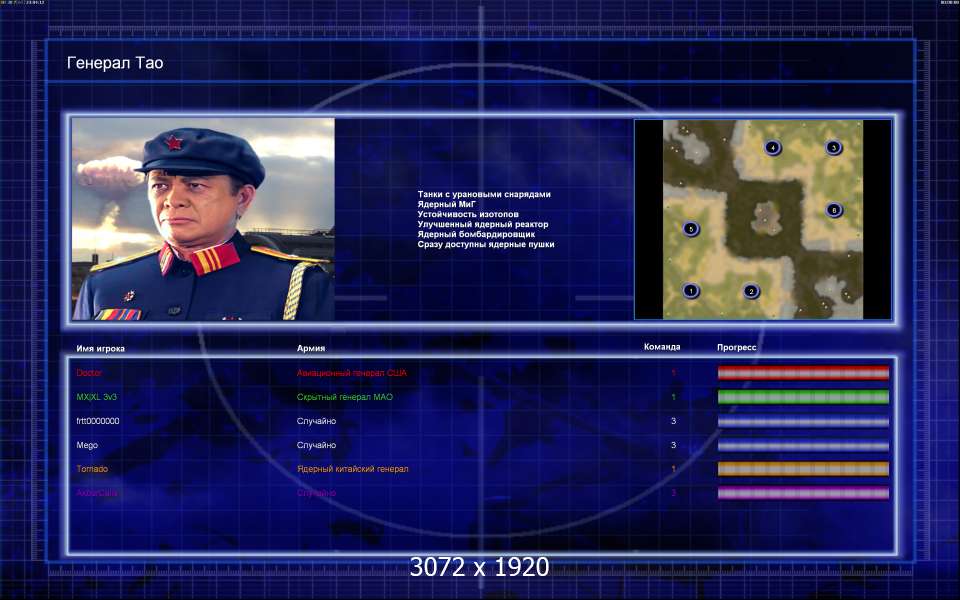Click team number 3 in Mego's row
960x600 pixels.
[x=673, y=445]
